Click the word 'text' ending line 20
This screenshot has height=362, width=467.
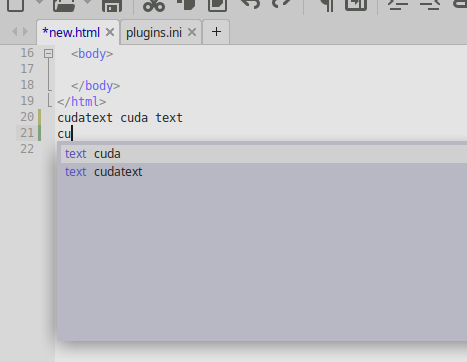(x=169, y=118)
